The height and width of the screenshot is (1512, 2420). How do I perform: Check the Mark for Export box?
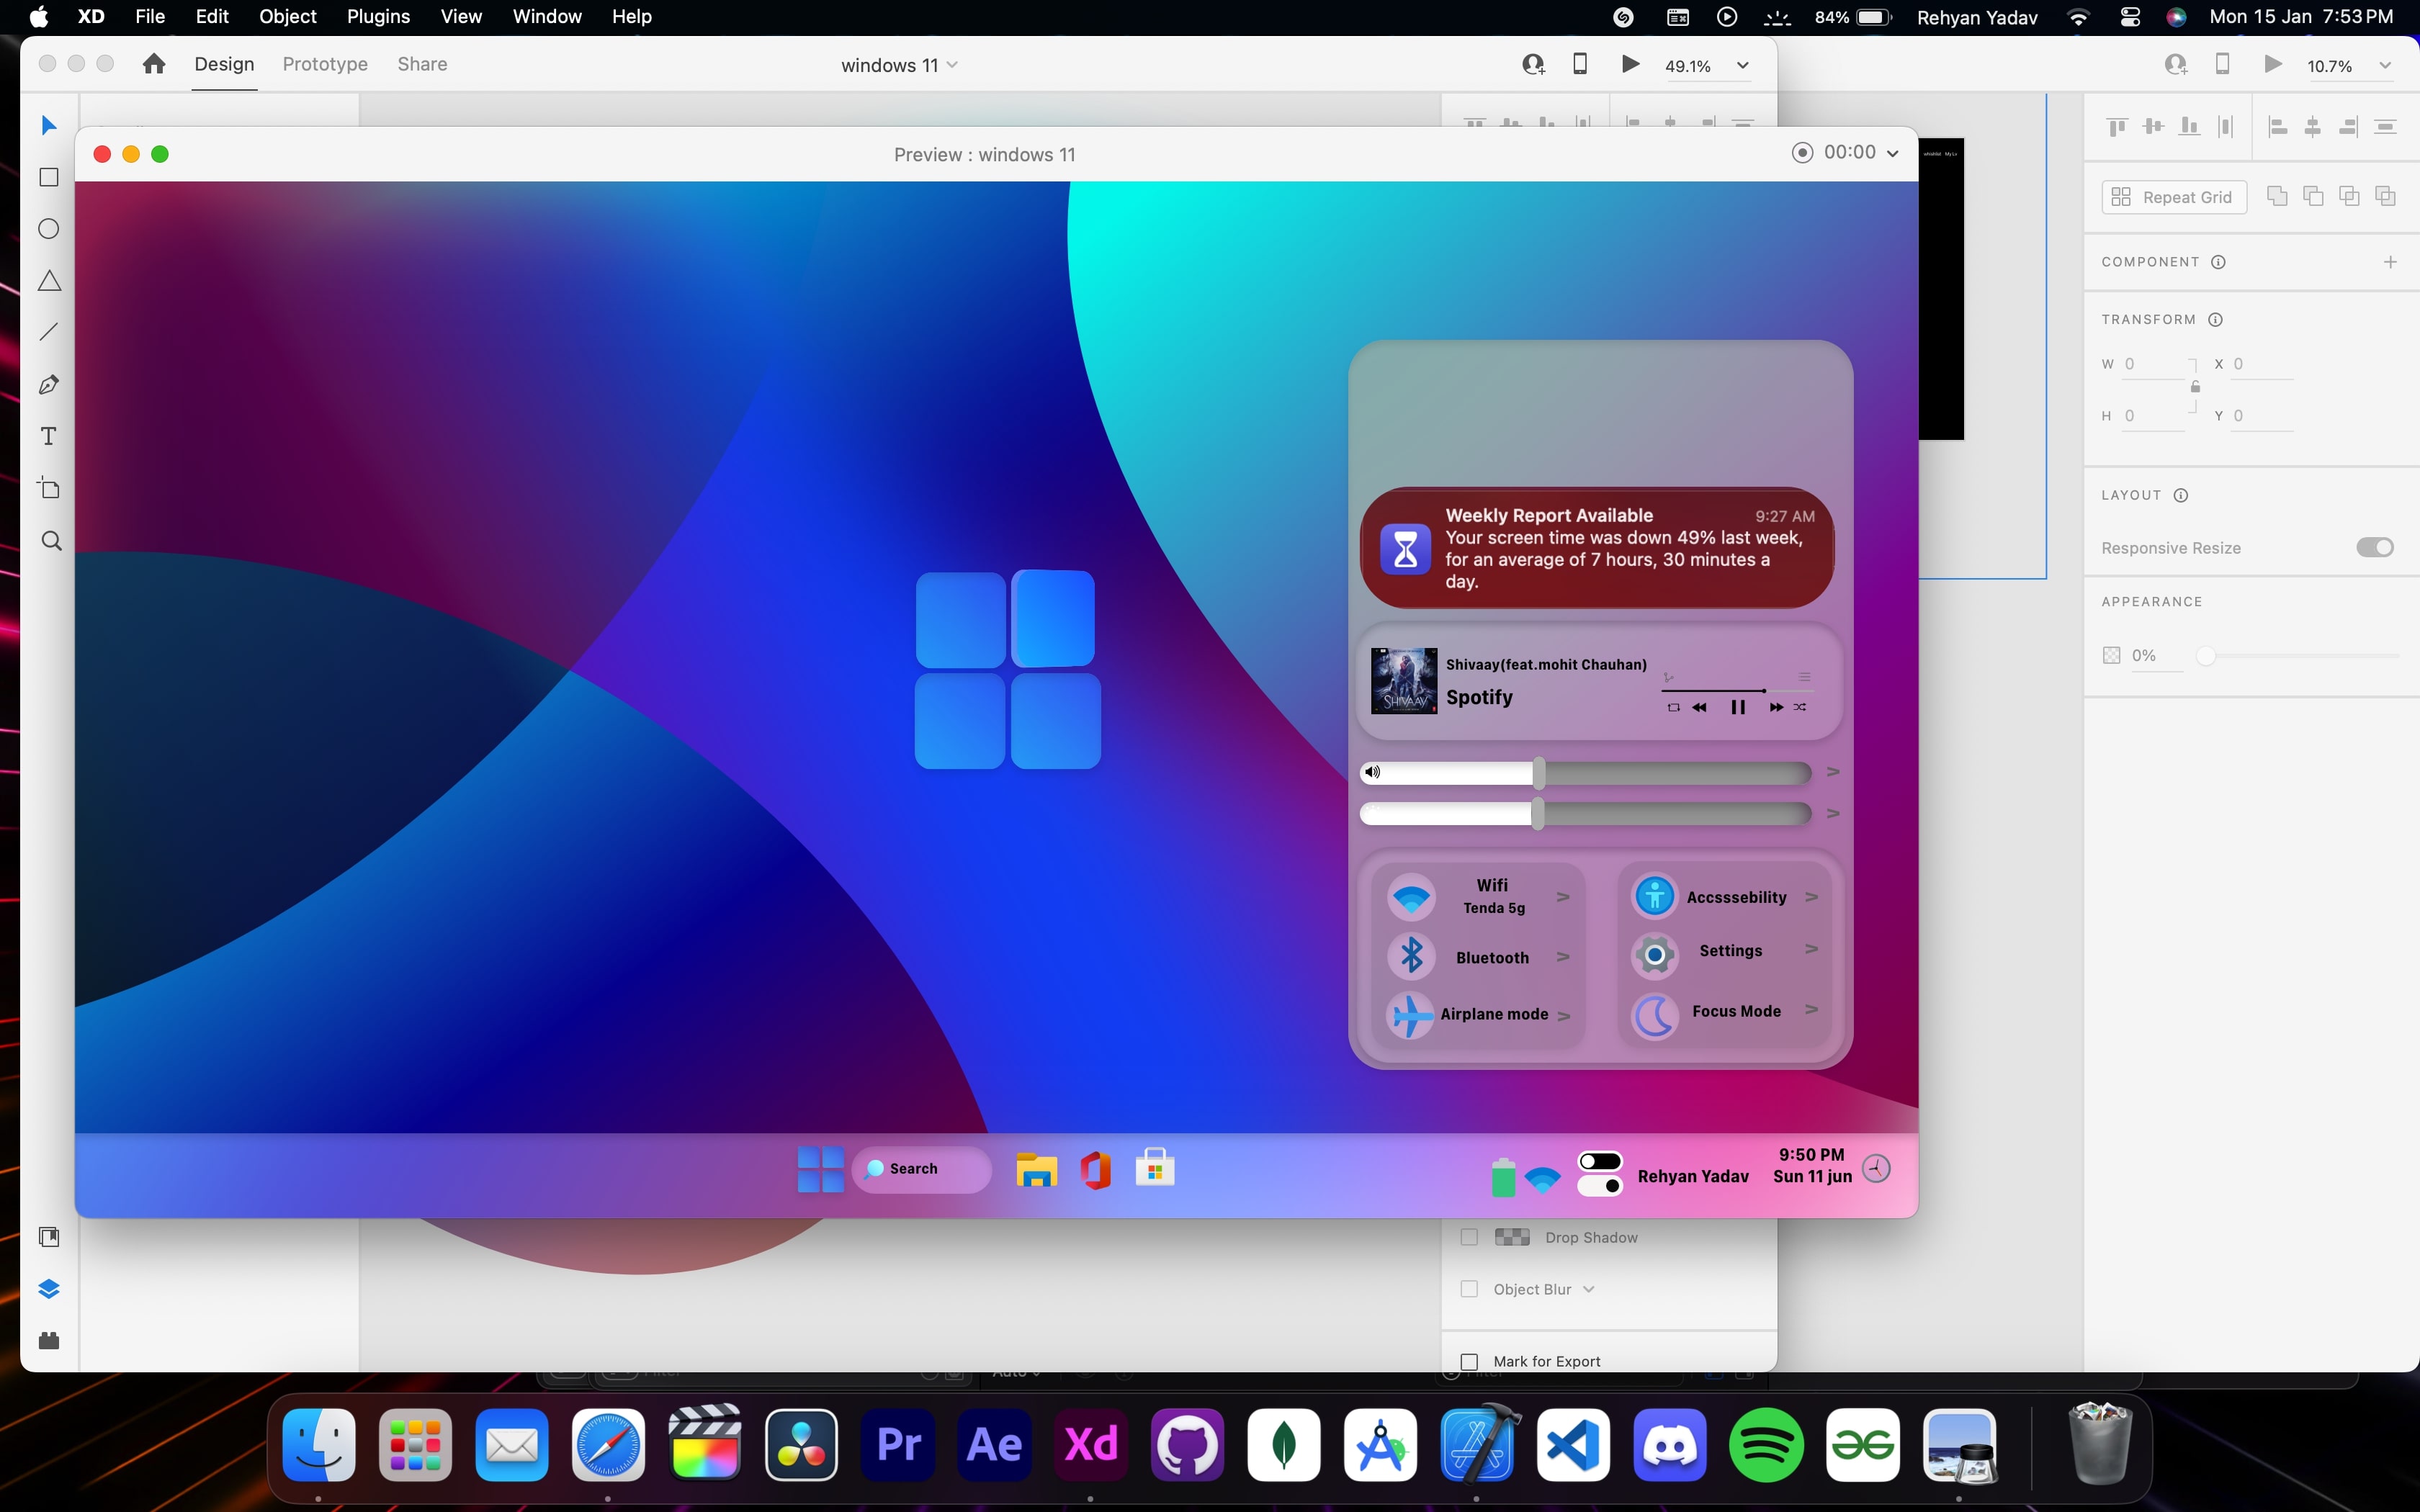tap(1469, 1361)
